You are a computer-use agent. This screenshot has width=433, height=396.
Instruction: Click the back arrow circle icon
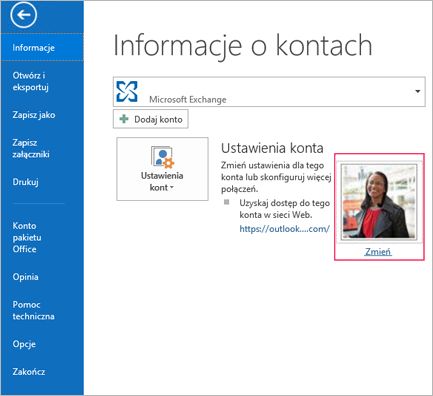click(23, 15)
